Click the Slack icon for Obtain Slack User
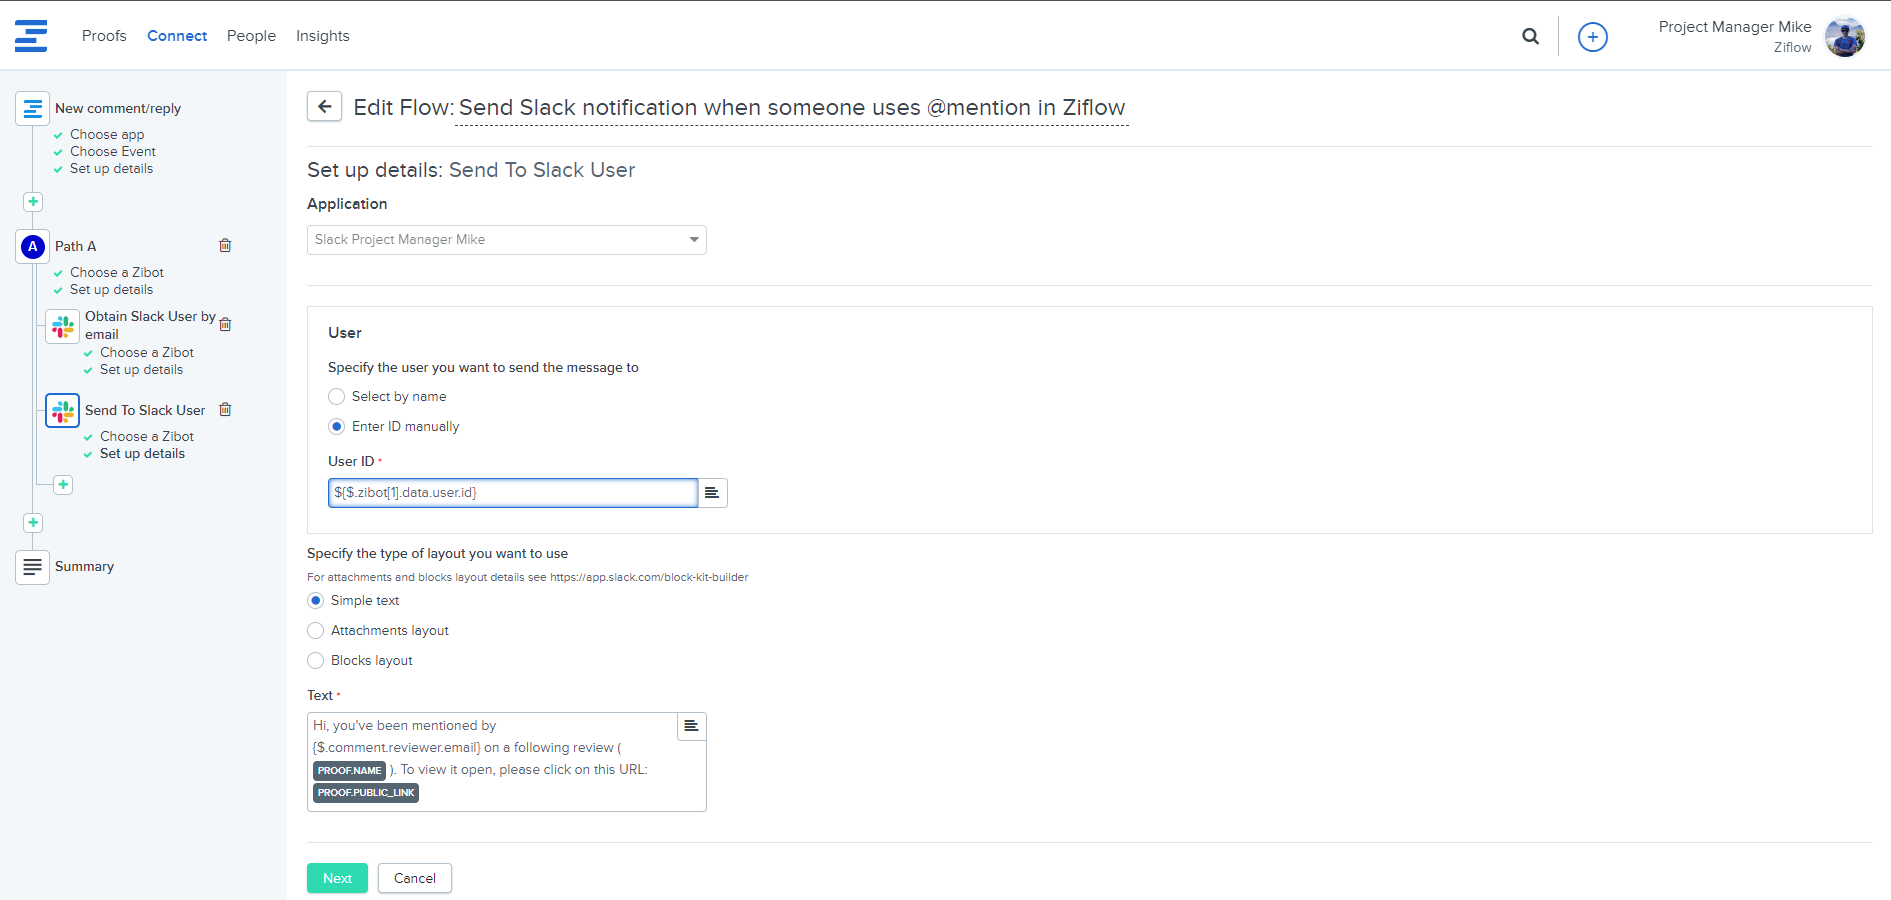 tap(63, 327)
